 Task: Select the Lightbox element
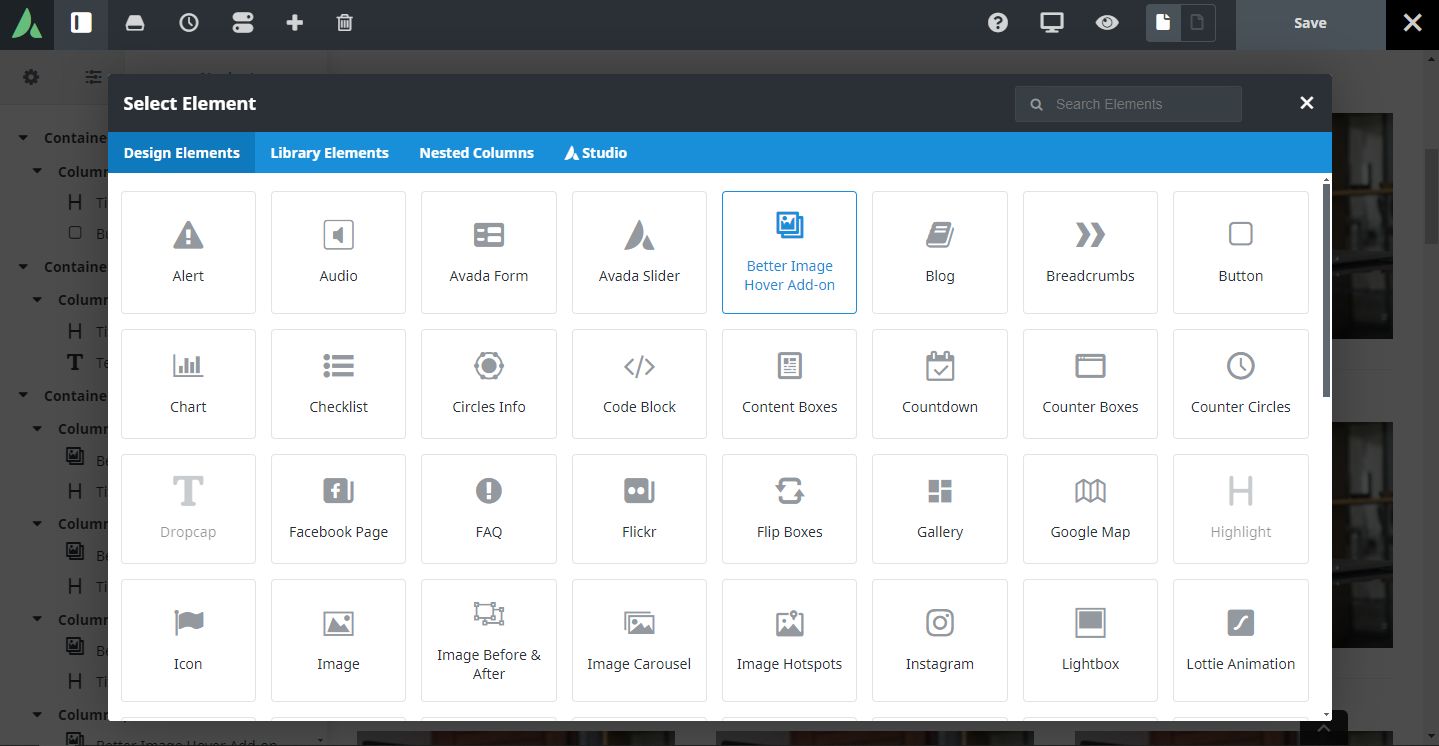1090,640
